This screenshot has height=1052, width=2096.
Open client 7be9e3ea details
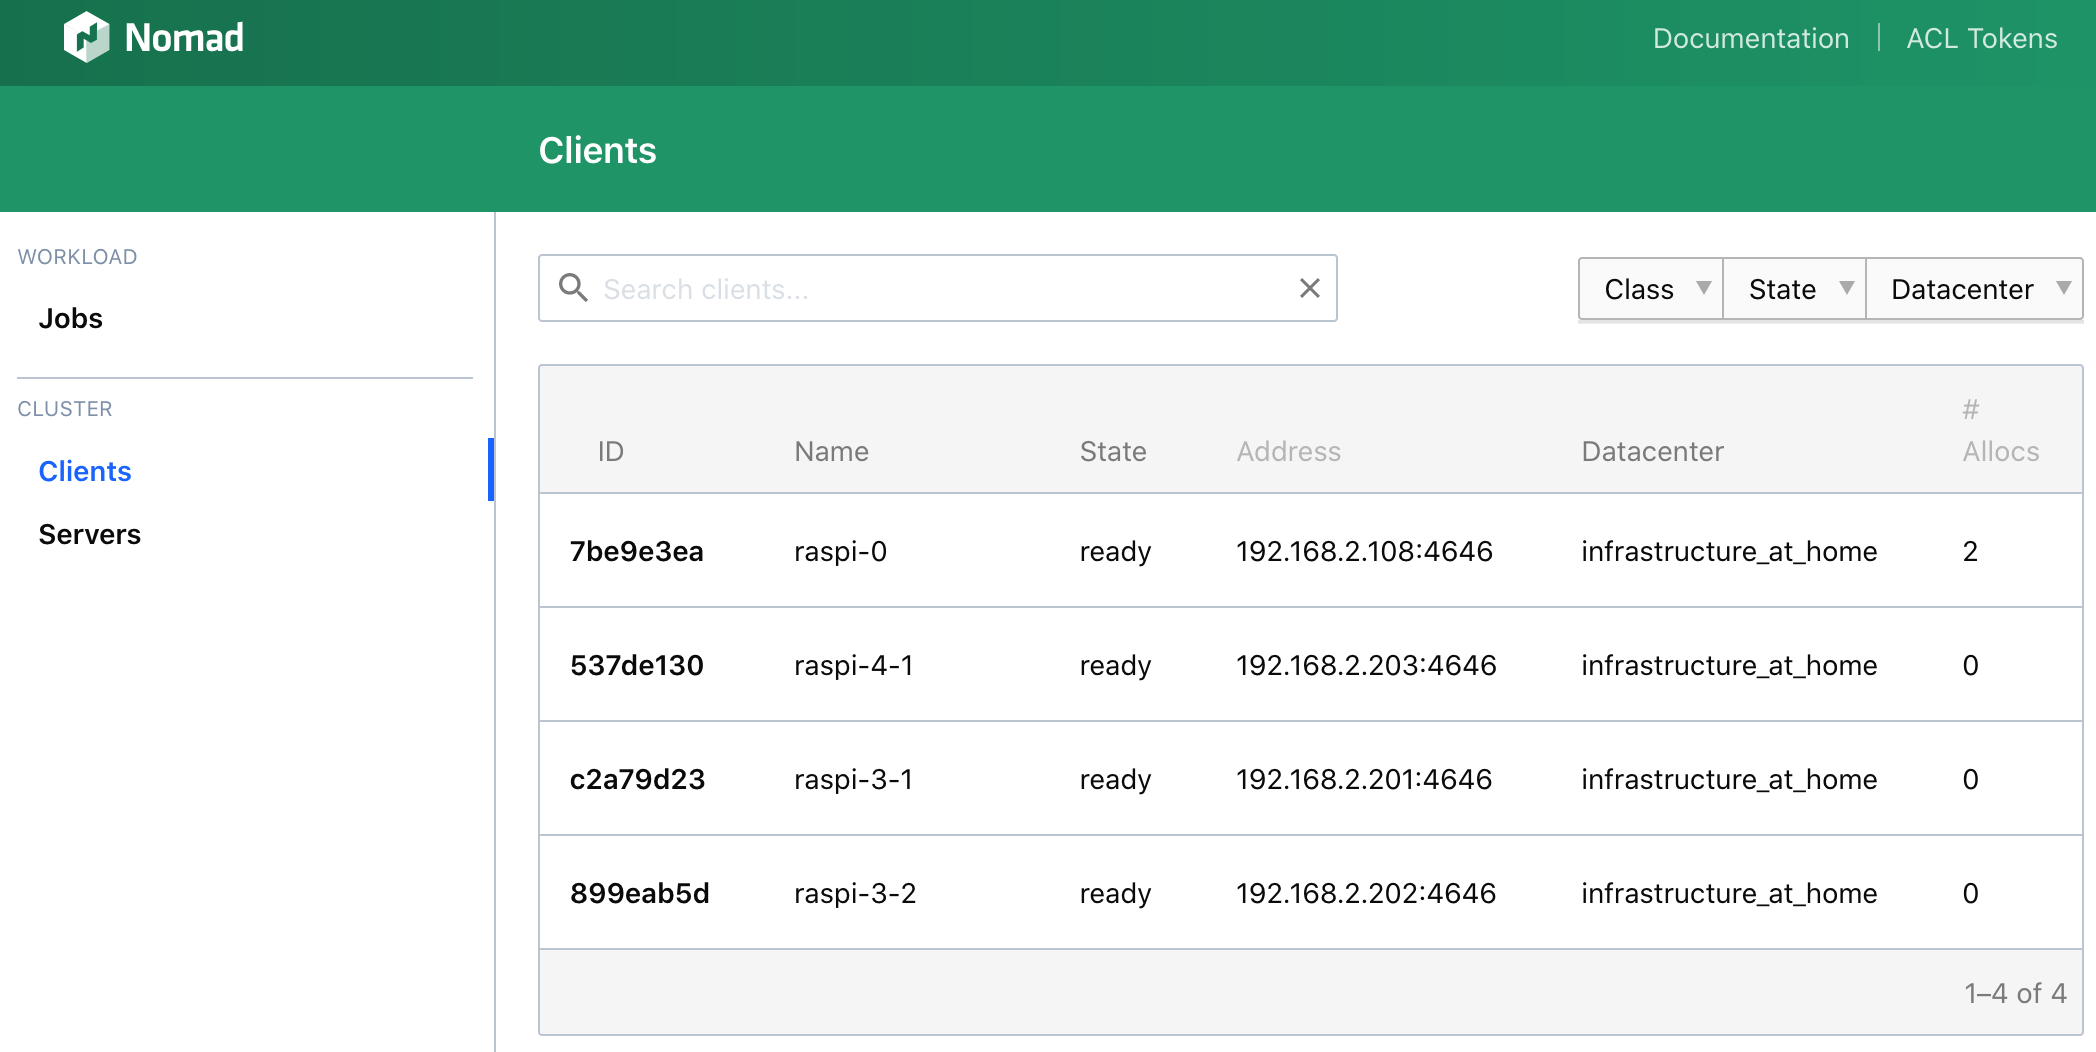pos(636,551)
